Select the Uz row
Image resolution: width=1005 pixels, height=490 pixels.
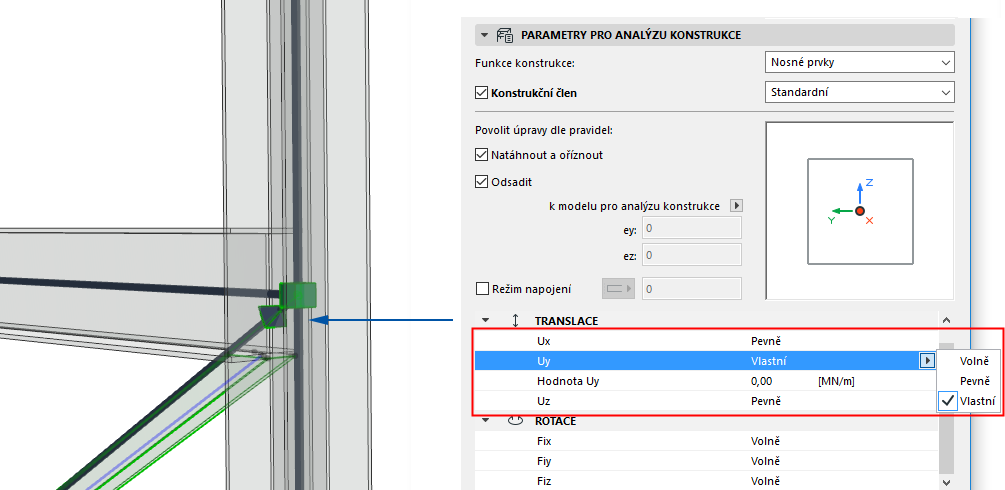705,401
